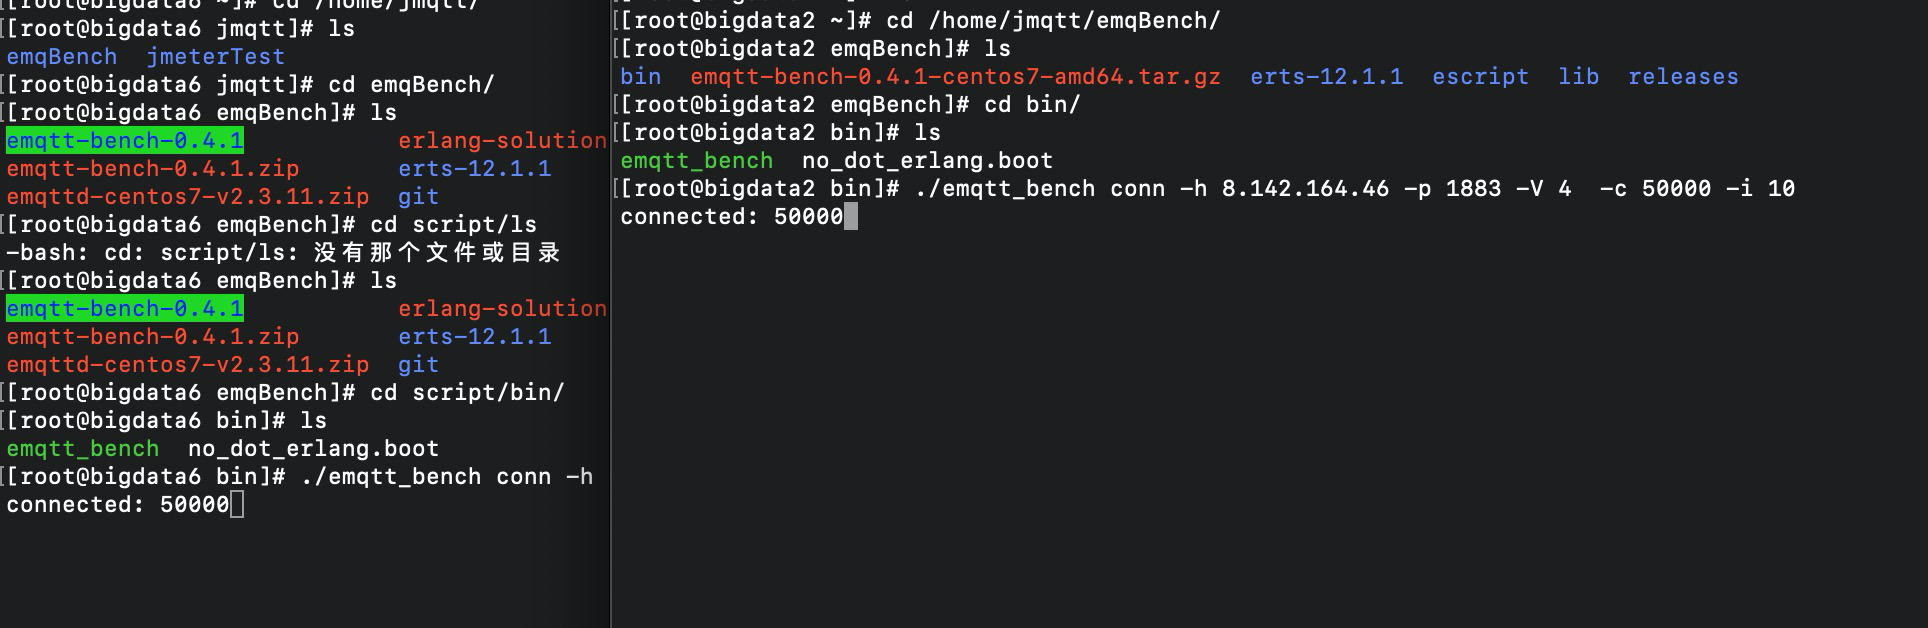Click the topmost highlighted emqtt-bench-0.4.1 entry
Viewport: 1928px width, 628px height.
[x=124, y=141]
